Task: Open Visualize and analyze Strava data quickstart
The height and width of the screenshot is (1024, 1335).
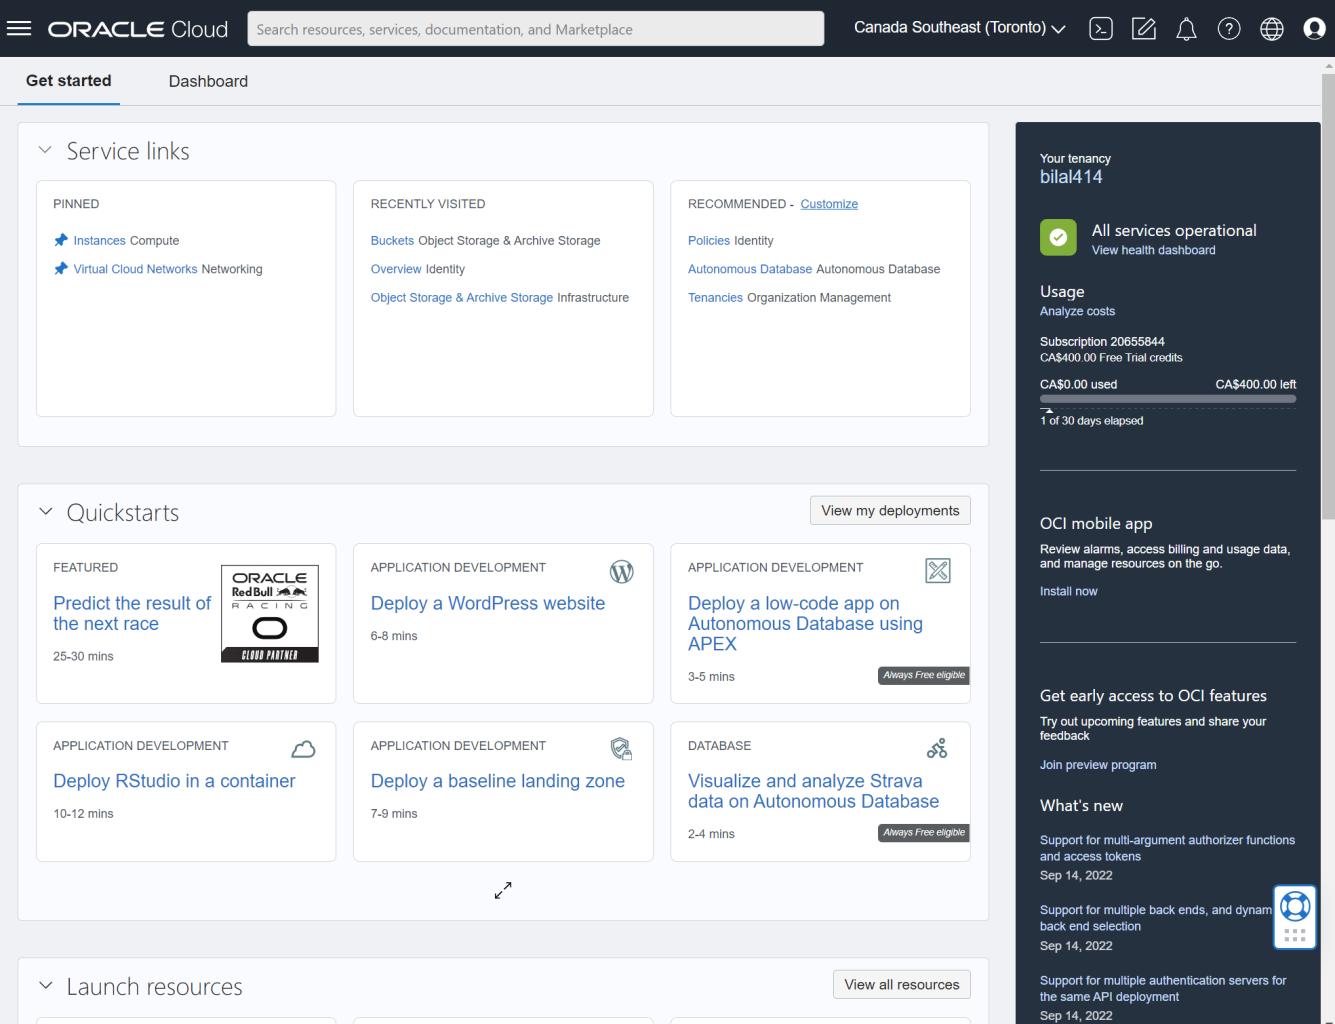Action: [x=813, y=791]
